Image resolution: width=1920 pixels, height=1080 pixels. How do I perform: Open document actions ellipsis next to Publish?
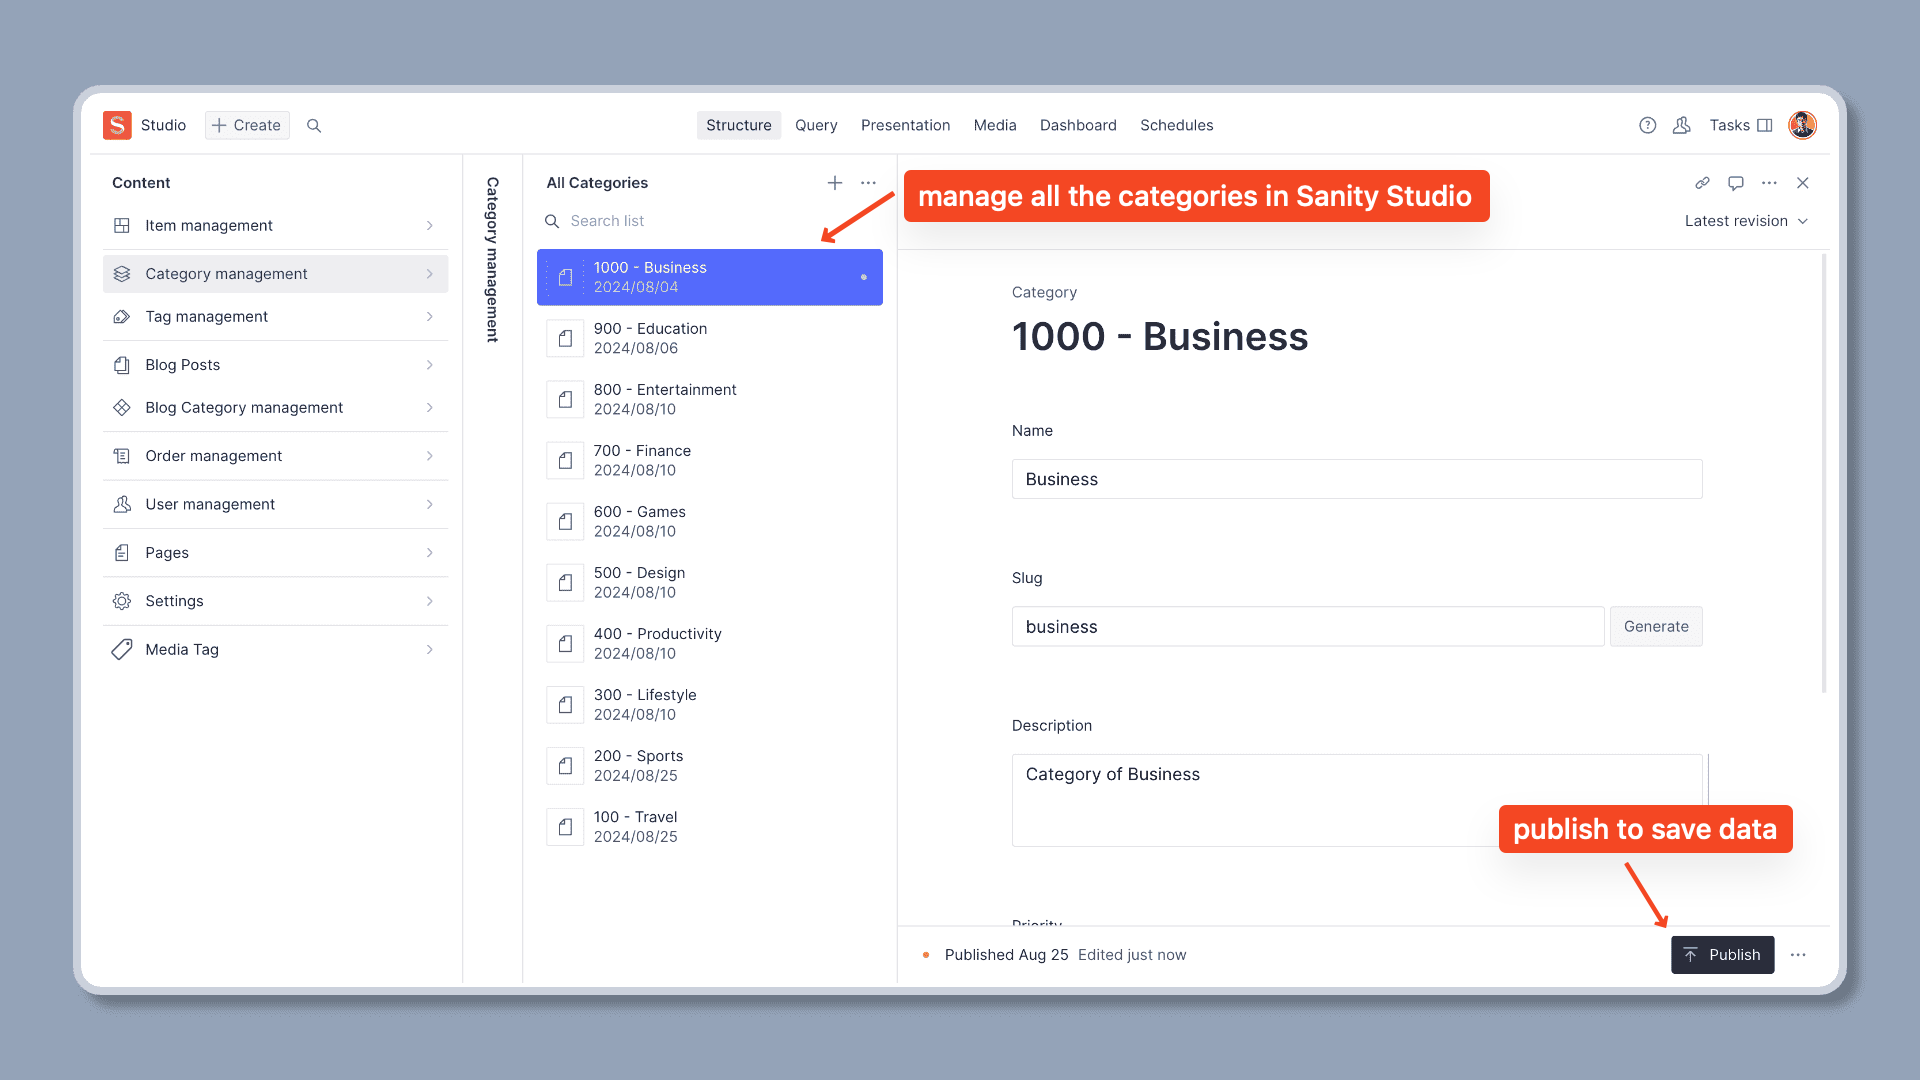click(x=1798, y=955)
